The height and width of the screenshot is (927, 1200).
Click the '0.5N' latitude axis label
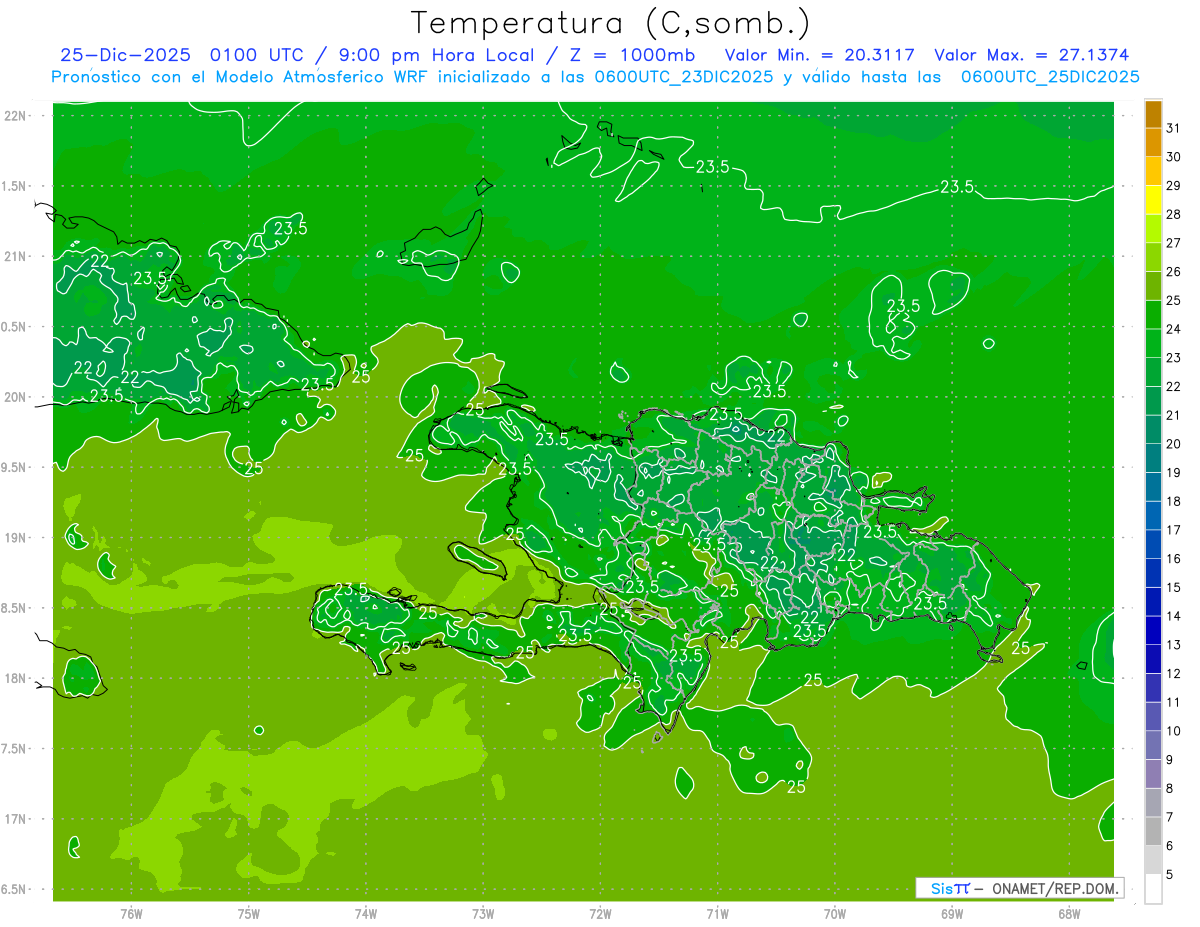click(15, 327)
